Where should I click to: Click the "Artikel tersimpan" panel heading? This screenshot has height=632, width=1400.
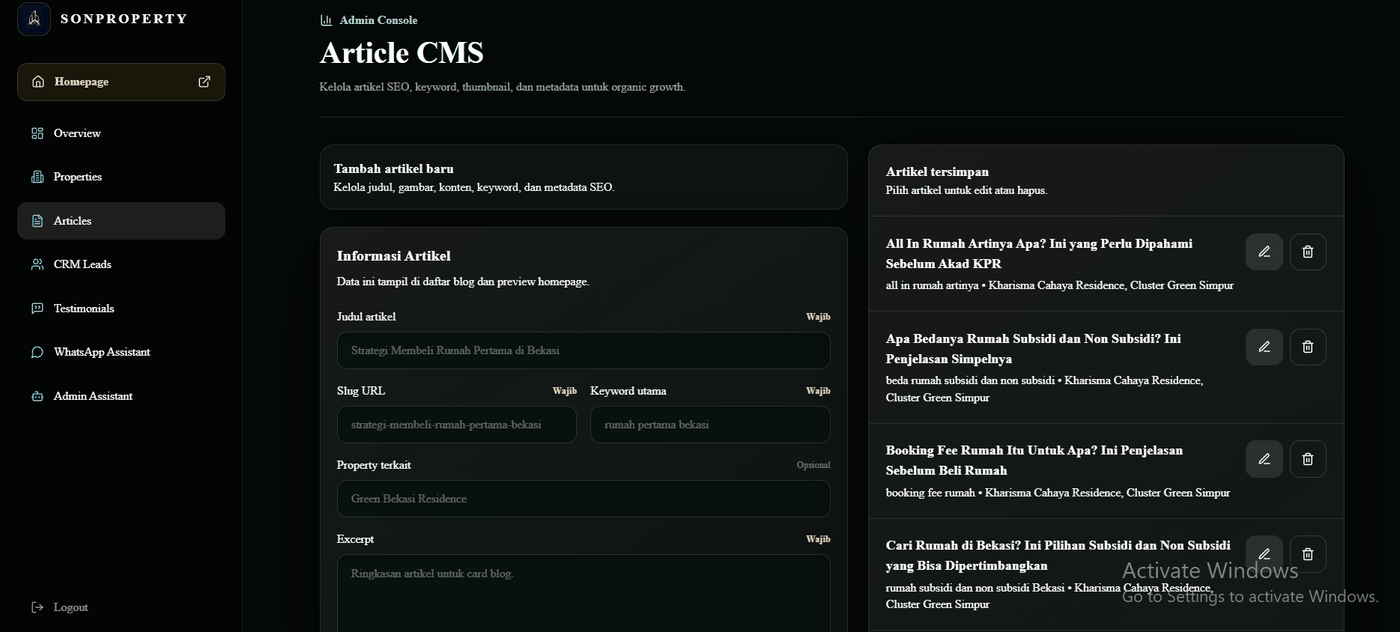pos(937,172)
